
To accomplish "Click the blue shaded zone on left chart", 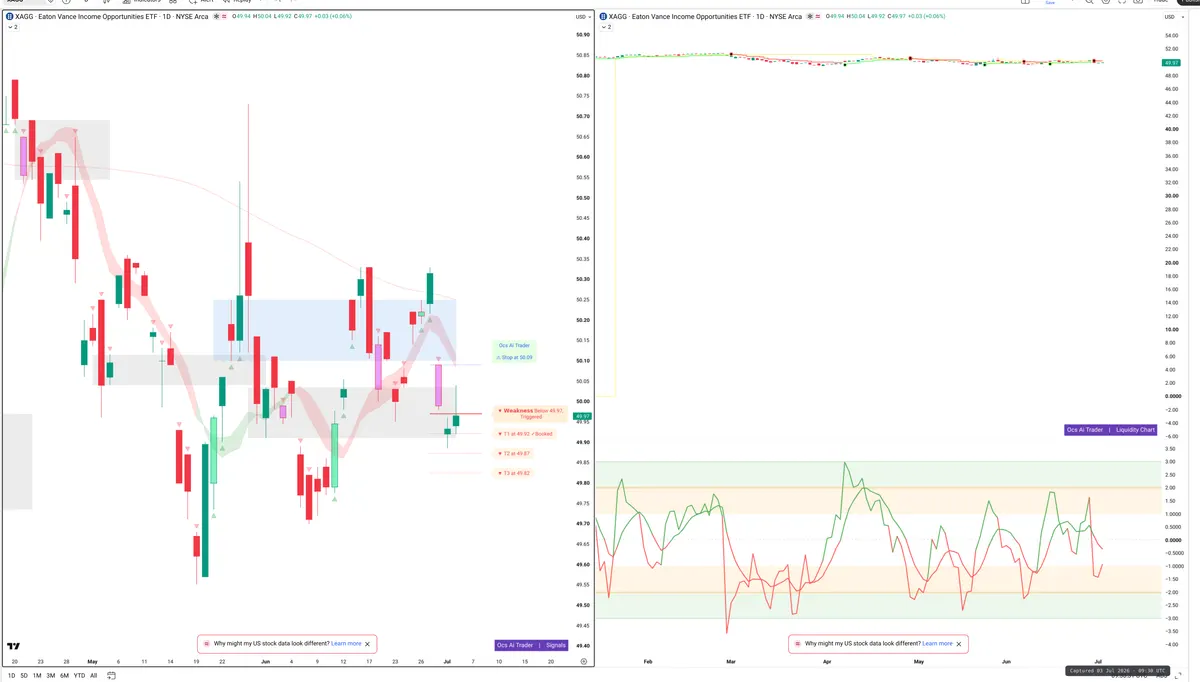I will [334, 330].
